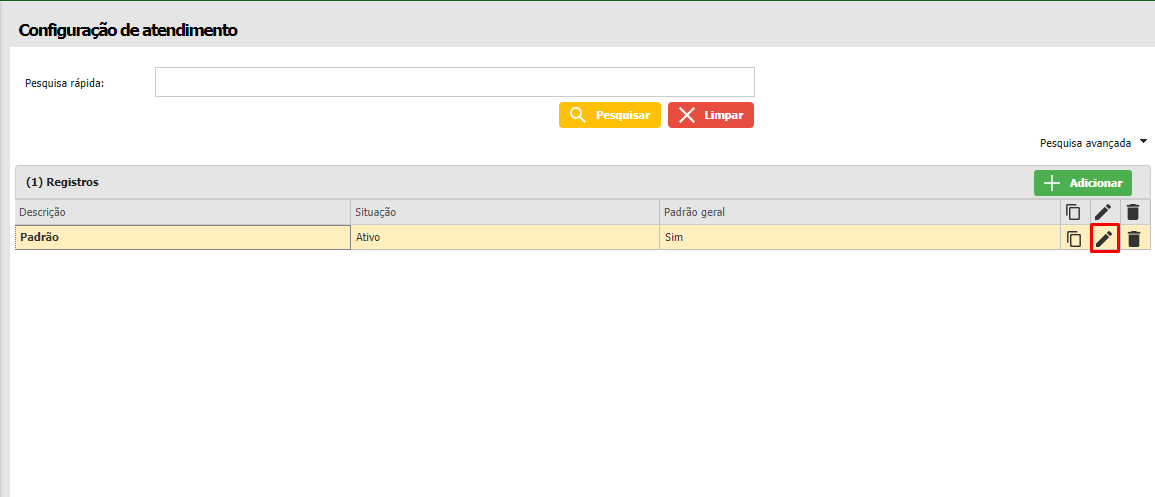Sort by Descrição column header
The width and height of the screenshot is (1155, 497).
click(x=183, y=212)
